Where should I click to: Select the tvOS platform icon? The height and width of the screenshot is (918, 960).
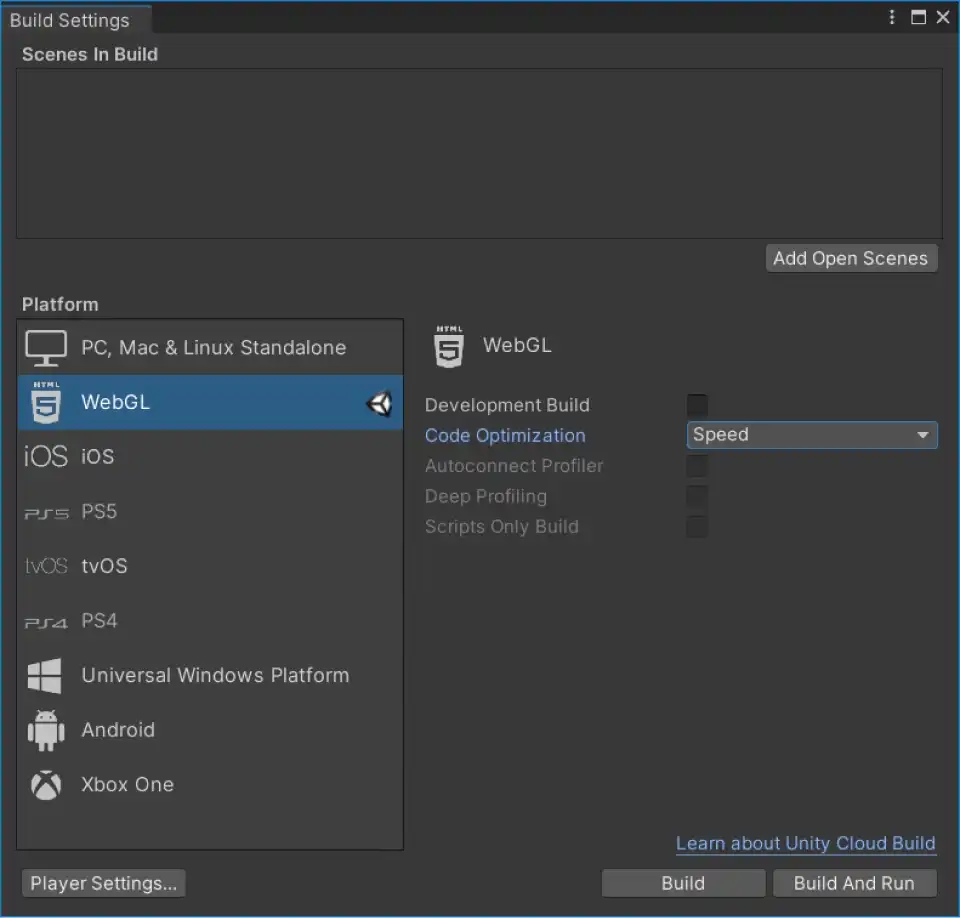[x=44, y=566]
